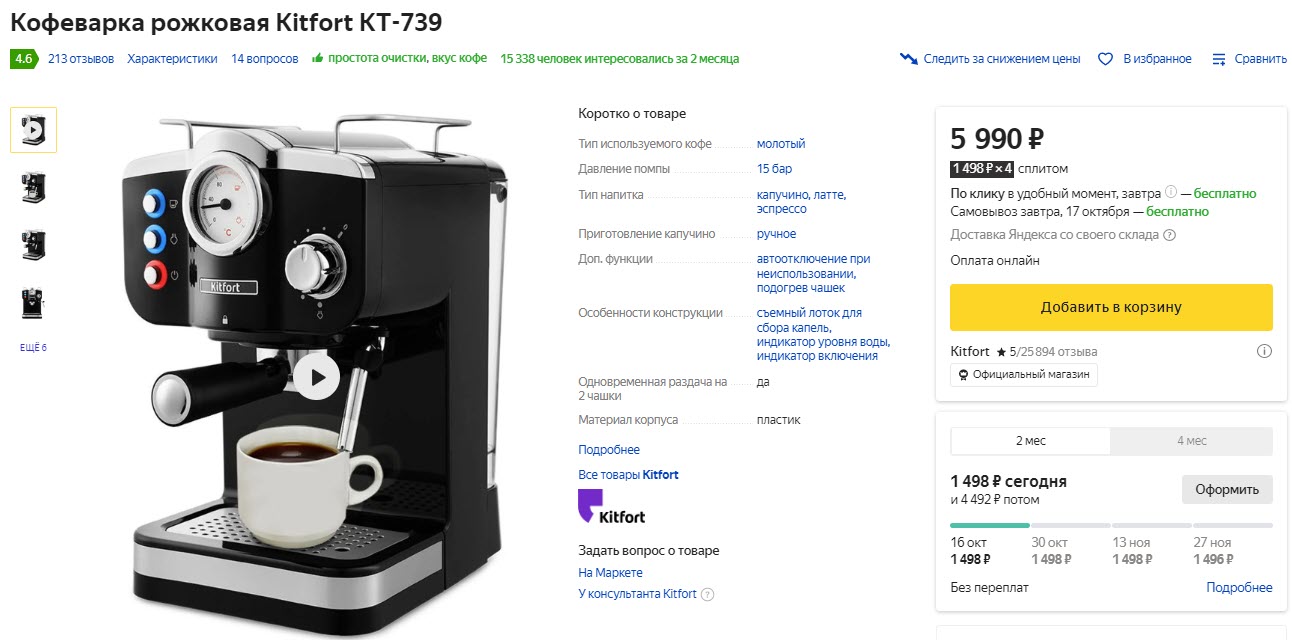Click the split payment progress bar

coord(1111,525)
